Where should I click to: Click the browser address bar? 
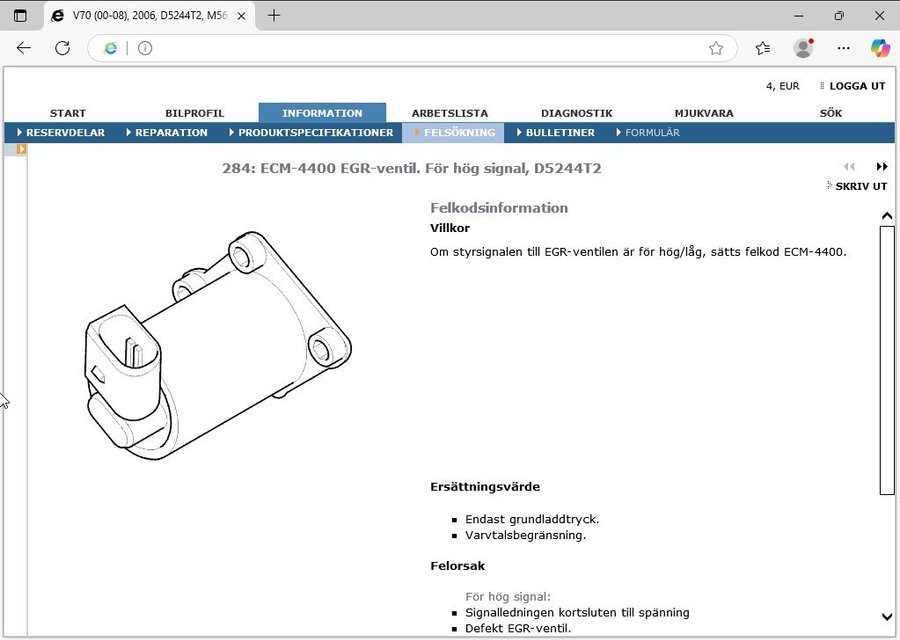coord(420,48)
